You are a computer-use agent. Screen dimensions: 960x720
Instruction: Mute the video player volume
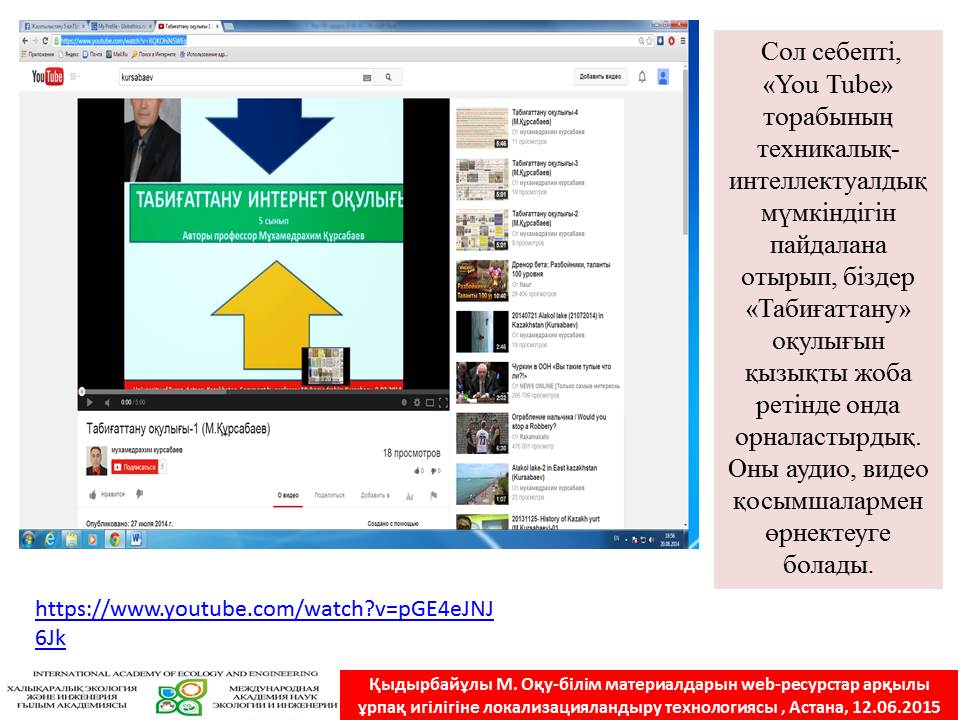107,402
